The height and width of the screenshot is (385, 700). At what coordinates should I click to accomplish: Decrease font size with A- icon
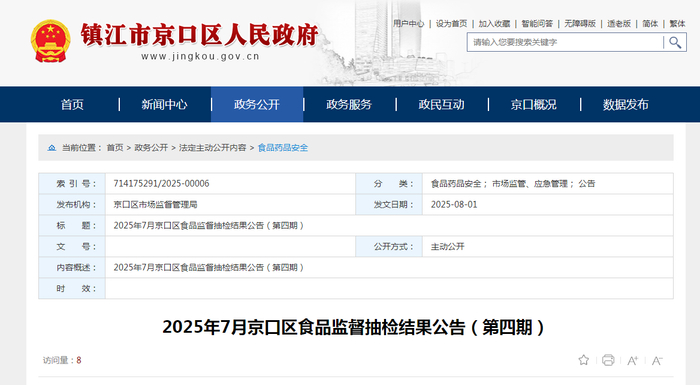(657, 360)
